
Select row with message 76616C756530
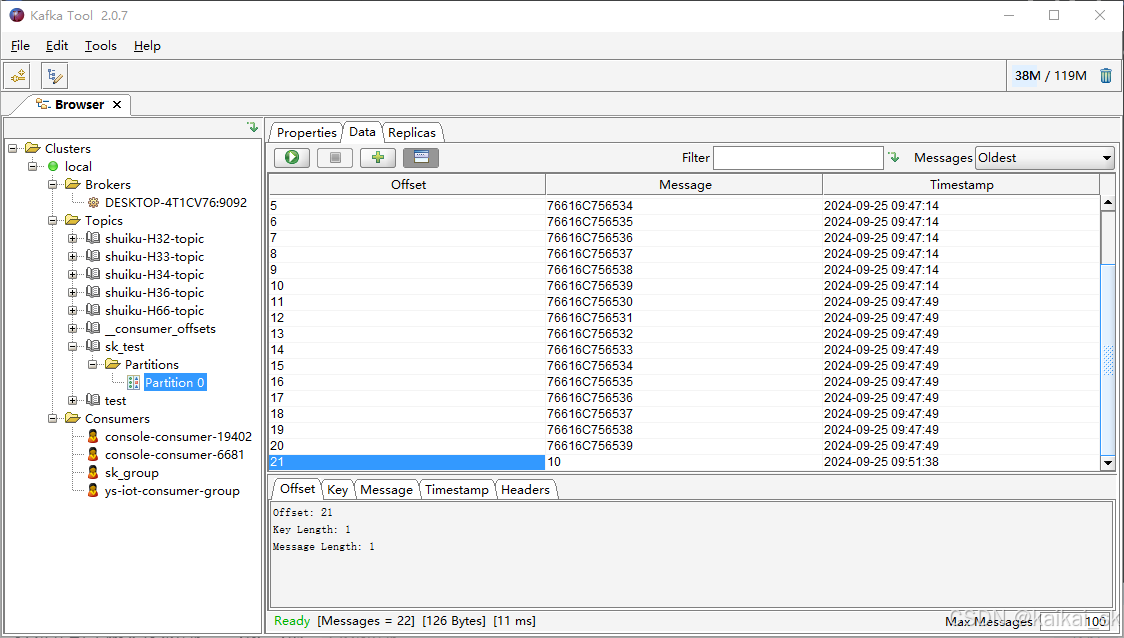pos(685,302)
